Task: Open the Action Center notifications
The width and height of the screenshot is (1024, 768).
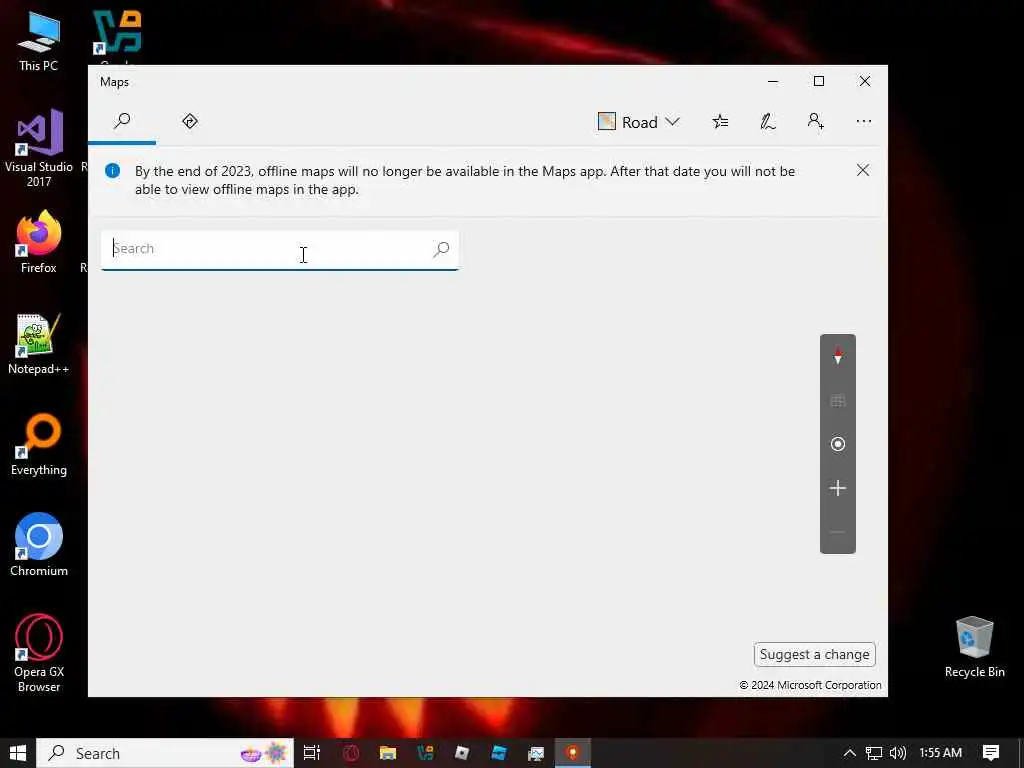Action: 991,753
